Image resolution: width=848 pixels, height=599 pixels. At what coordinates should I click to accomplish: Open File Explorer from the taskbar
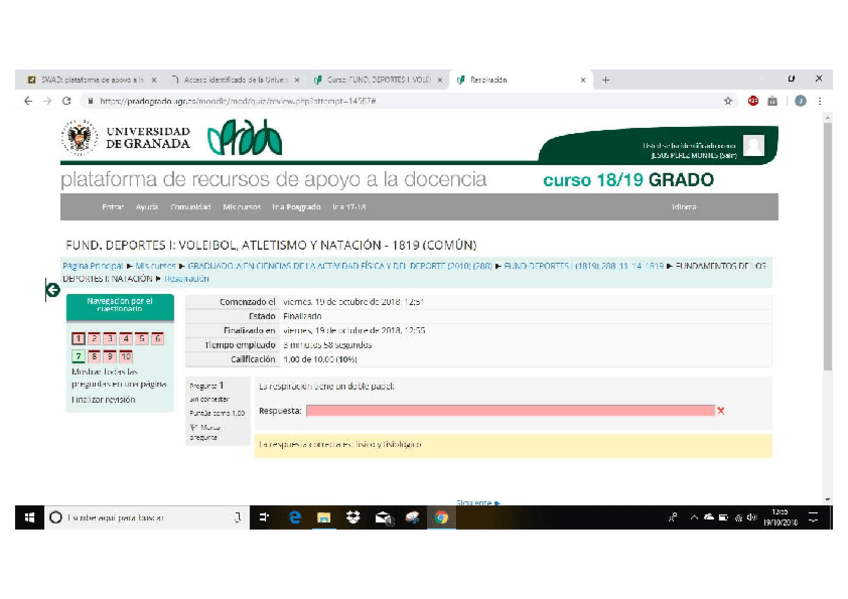coord(323,518)
